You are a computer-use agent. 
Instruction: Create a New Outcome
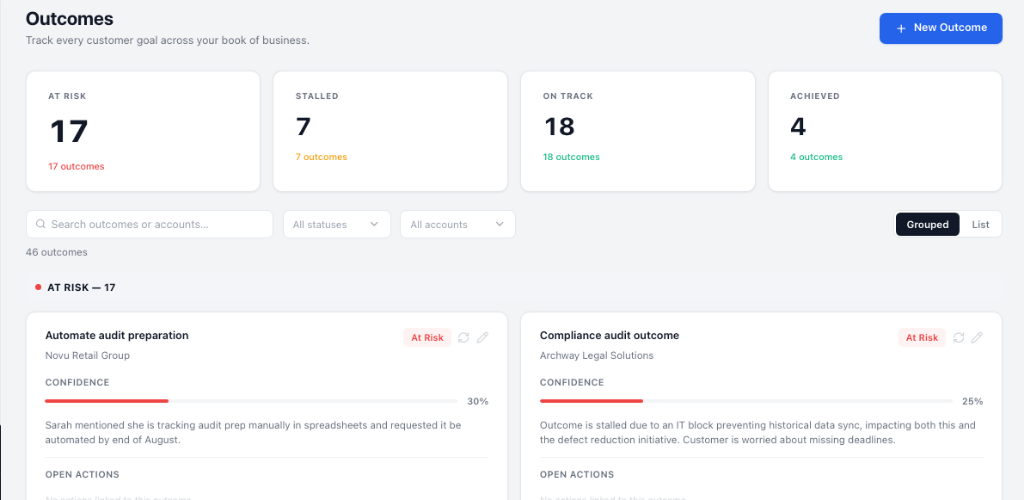point(940,28)
